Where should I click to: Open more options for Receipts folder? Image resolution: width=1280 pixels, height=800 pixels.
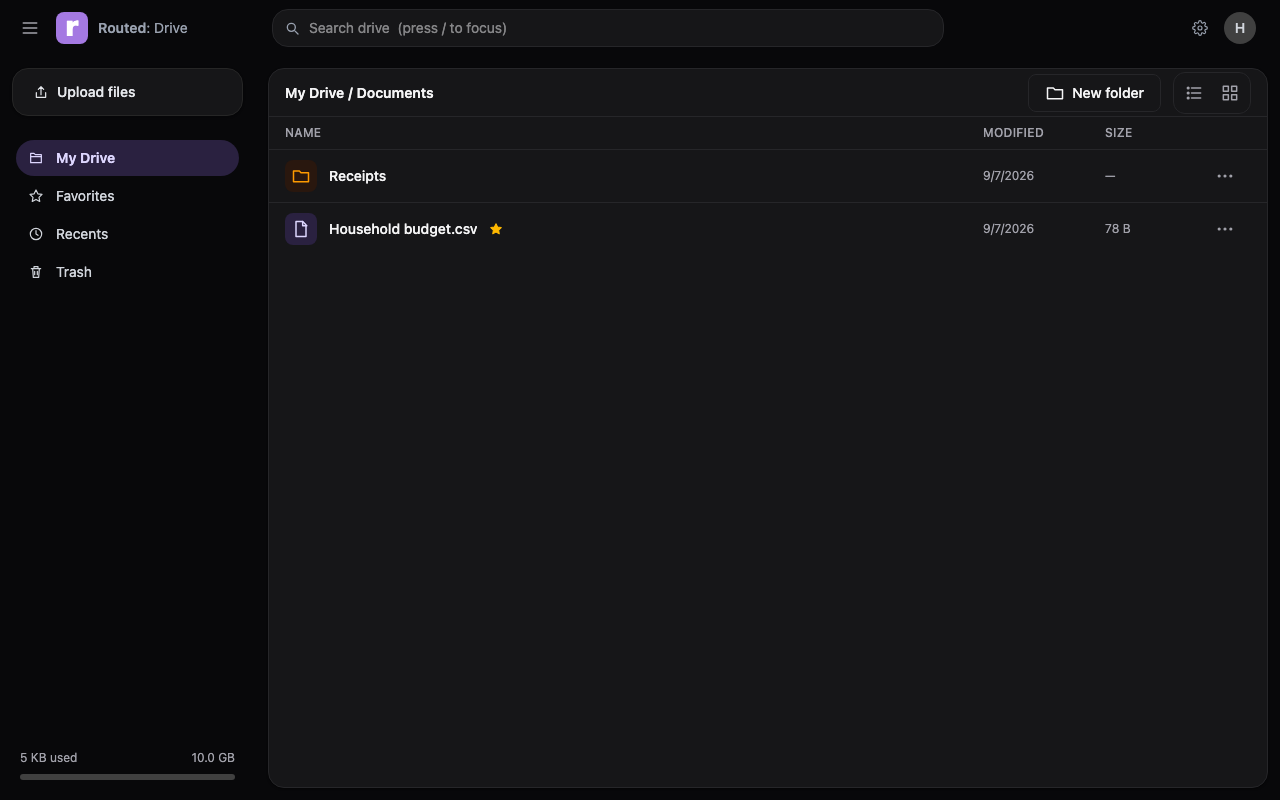point(1225,176)
